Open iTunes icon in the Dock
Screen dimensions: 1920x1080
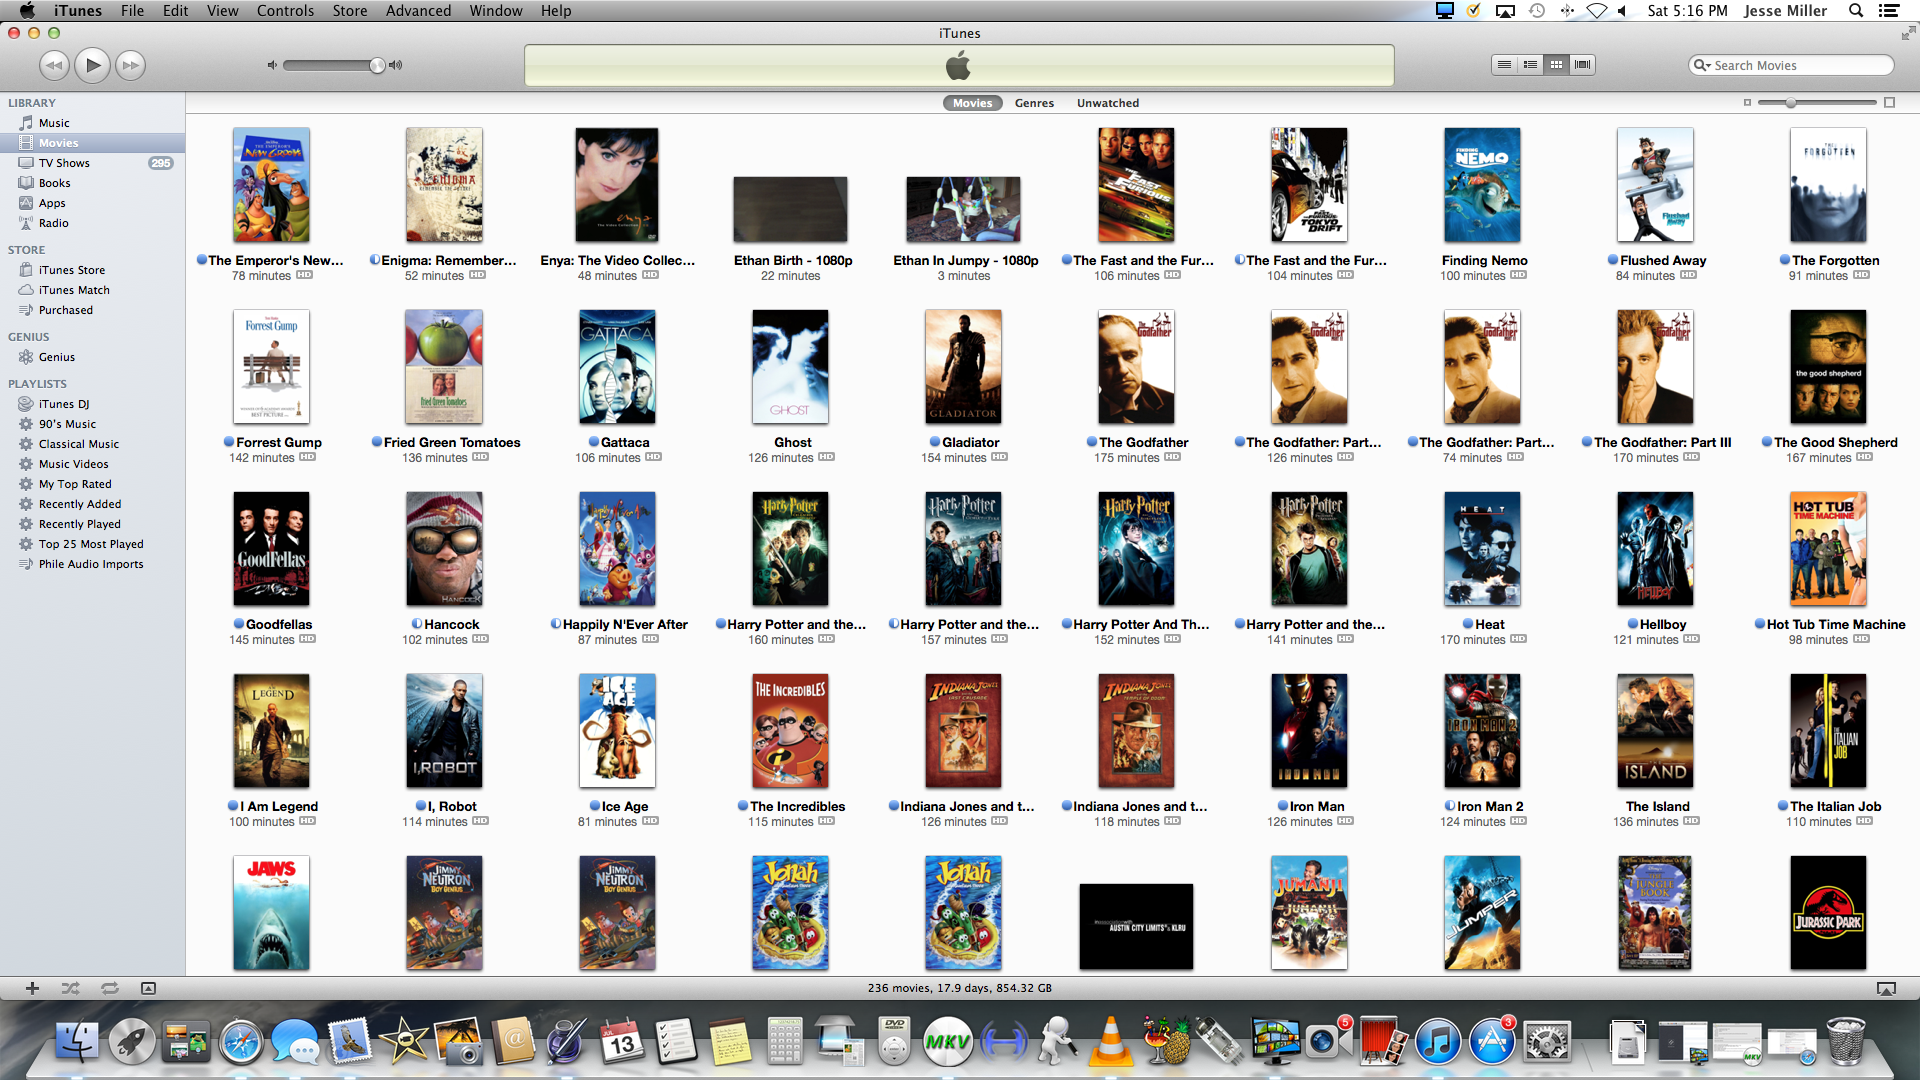click(x=1437, y=1043)
